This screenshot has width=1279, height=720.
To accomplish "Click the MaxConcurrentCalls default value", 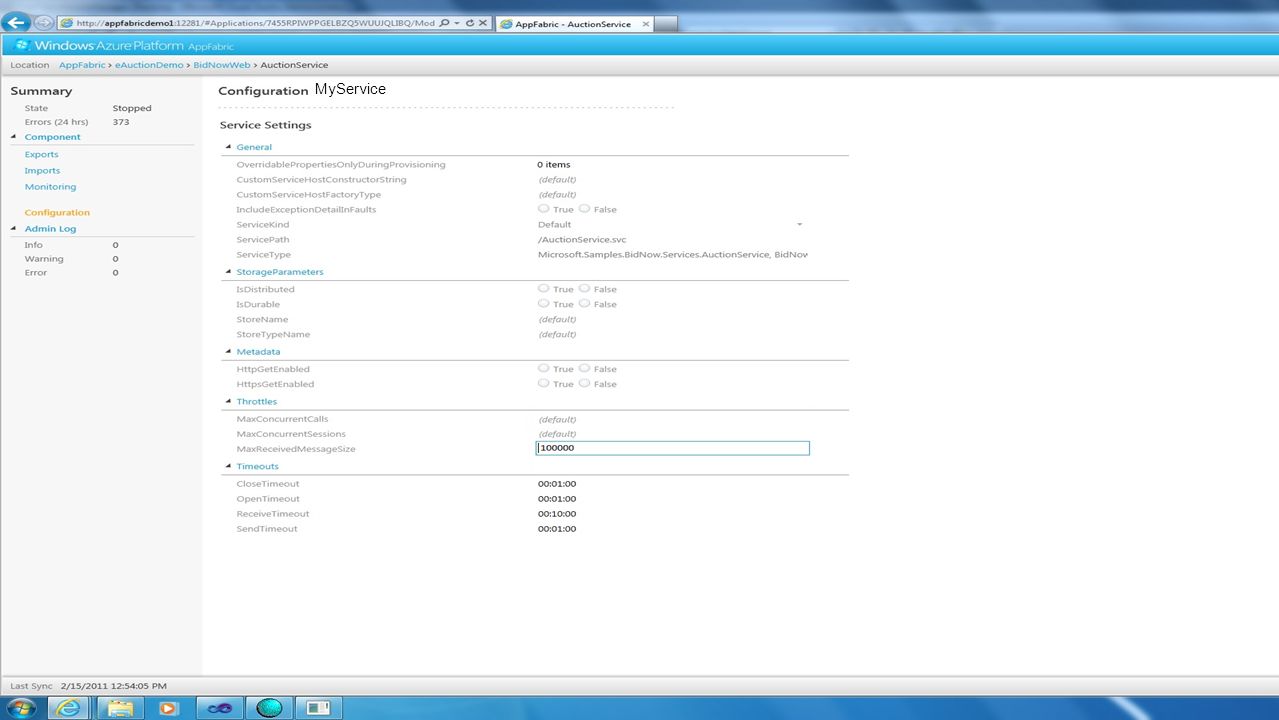I will click(x=557, y=420).
